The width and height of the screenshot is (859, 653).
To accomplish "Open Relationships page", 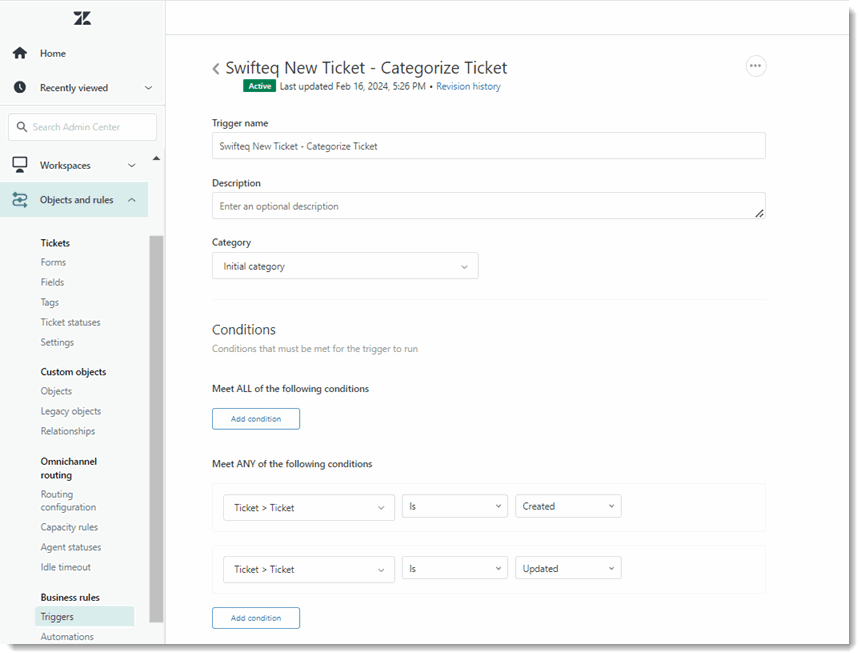I will click(x=67, y=431).
